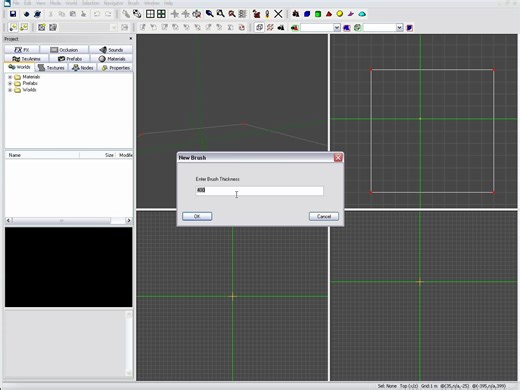
Task: Click Cancel in New Brush dialog
Action: tap(324, 216)
